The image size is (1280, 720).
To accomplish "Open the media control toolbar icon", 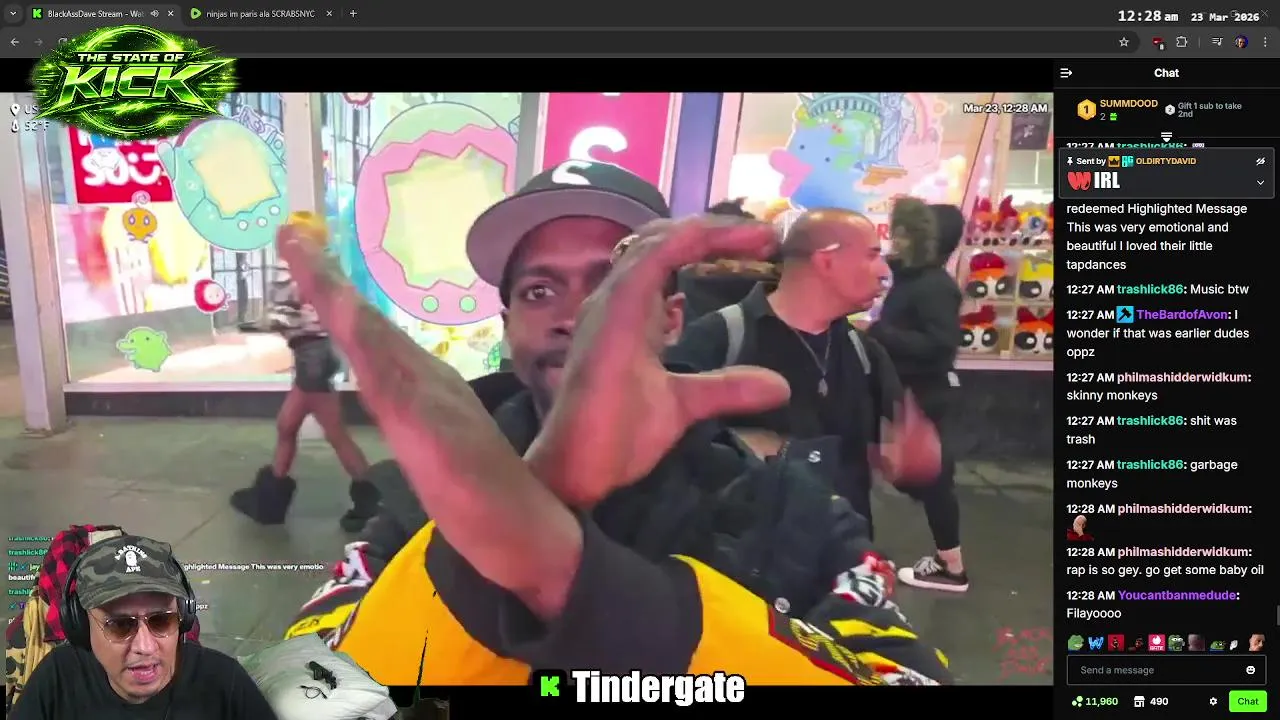I will (x=1217, y=42).
